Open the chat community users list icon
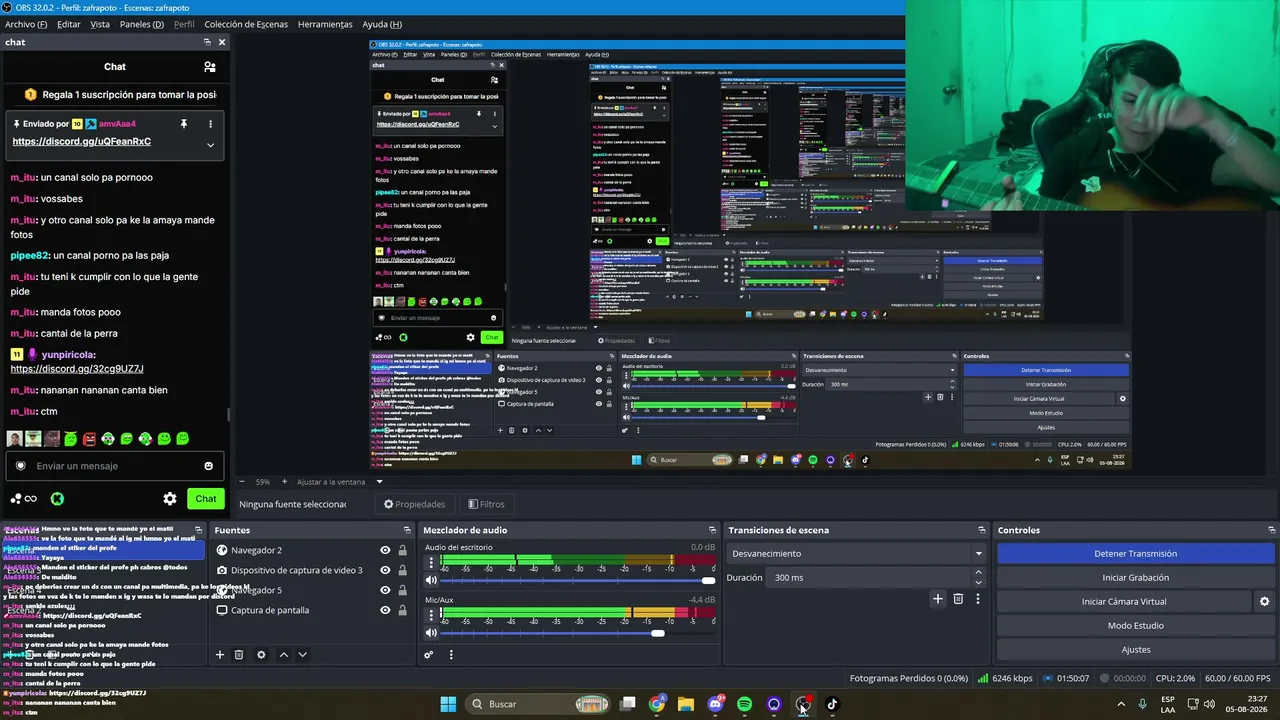 (209, 67)
